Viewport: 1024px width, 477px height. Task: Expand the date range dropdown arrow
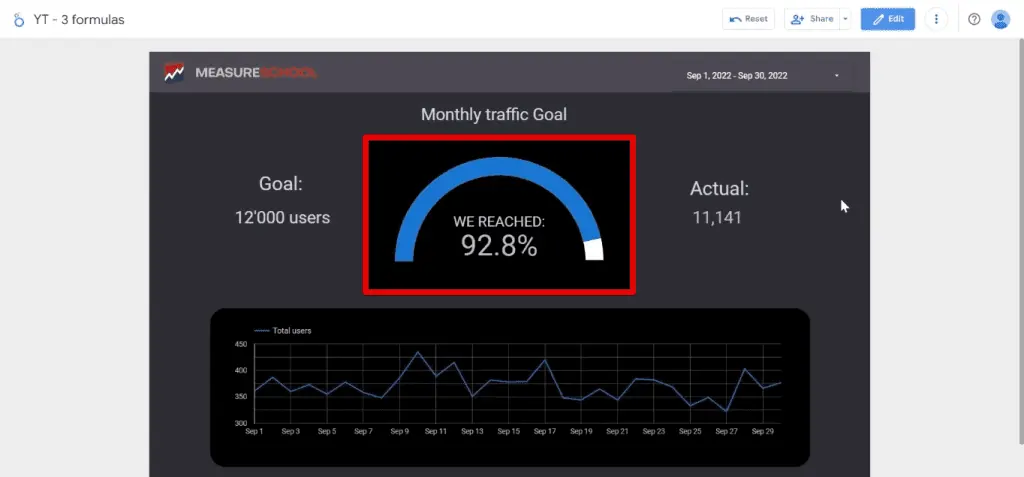(x=836, y=75)
